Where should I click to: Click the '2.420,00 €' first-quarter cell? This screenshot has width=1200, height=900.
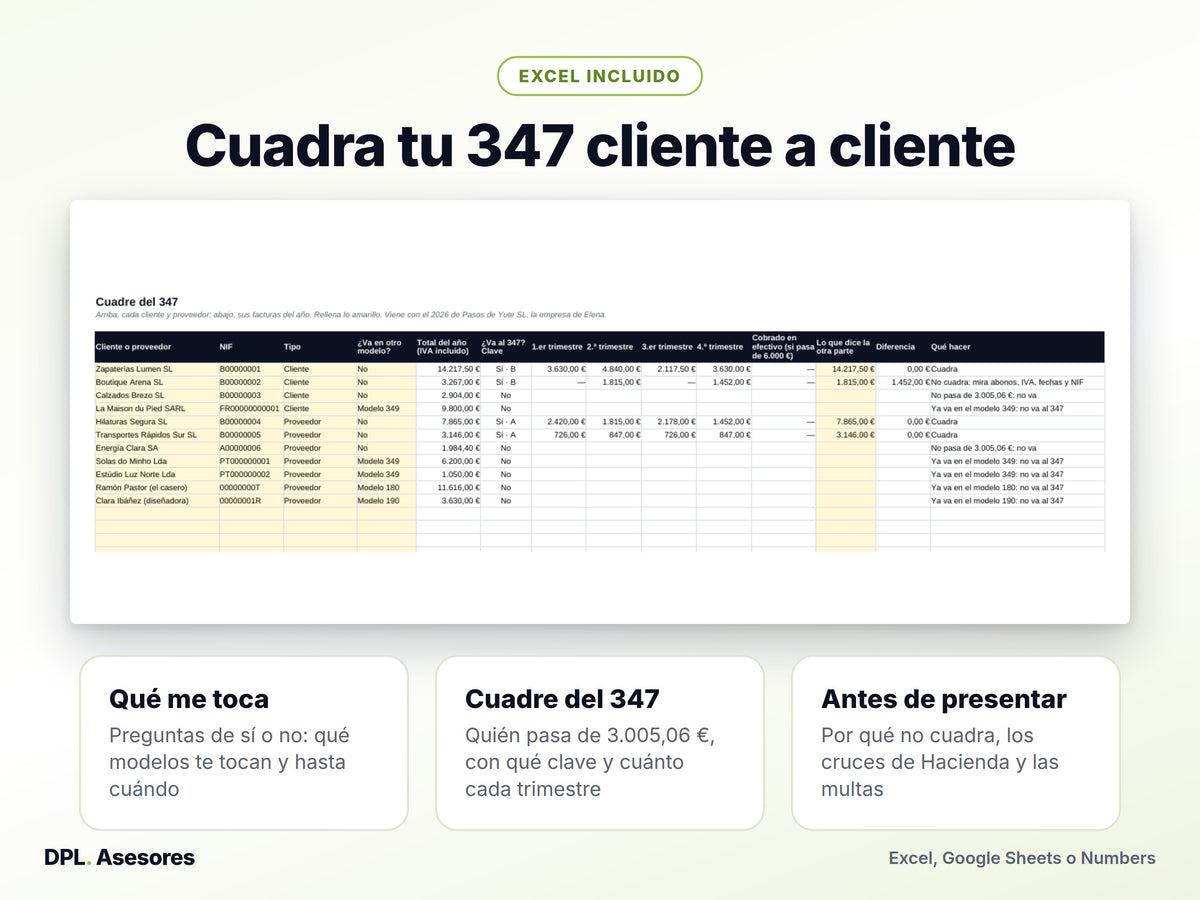pos(558,422)
